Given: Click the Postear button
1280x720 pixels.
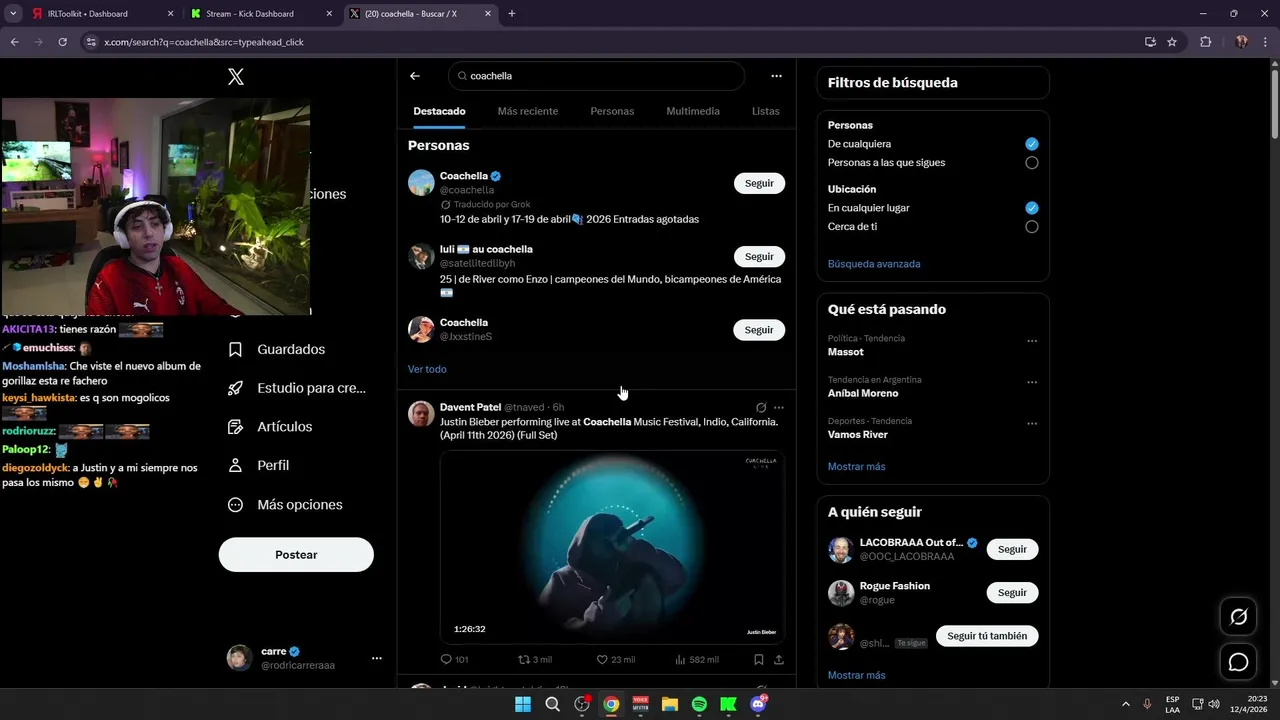Looking at the screenshot, I should [296, 555].
